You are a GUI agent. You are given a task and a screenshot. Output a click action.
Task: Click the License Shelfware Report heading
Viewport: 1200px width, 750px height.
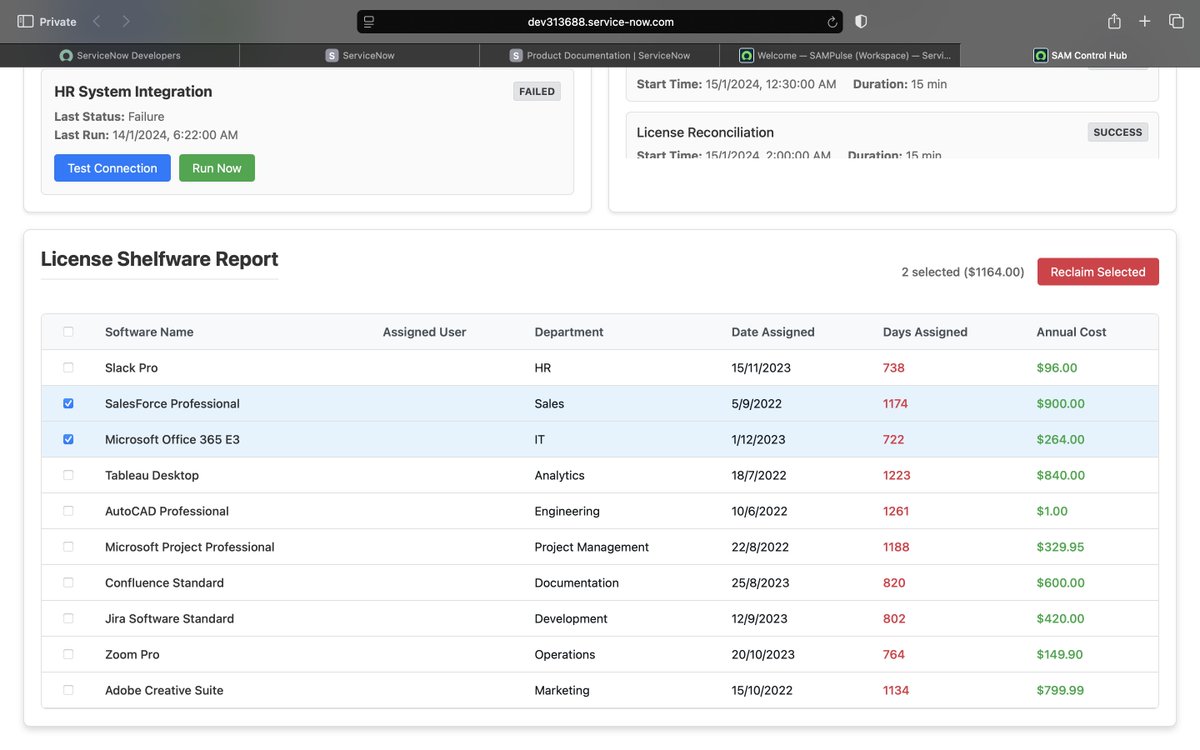[159, 259]
